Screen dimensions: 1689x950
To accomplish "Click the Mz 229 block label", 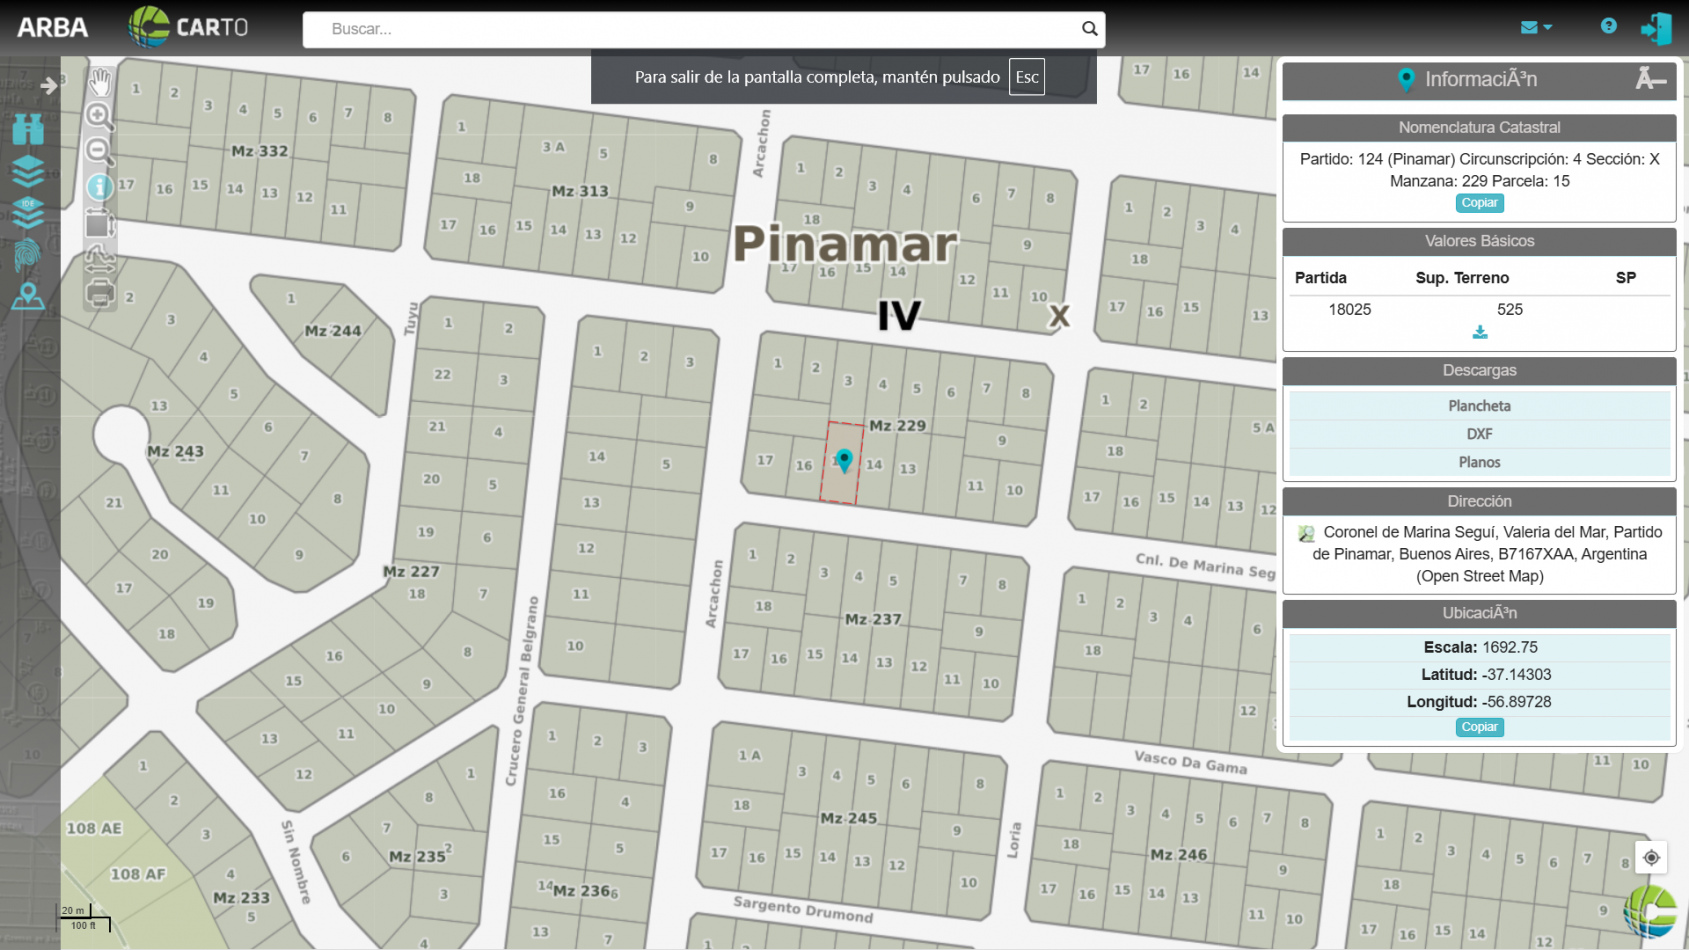I will click(x=897, y=426).
